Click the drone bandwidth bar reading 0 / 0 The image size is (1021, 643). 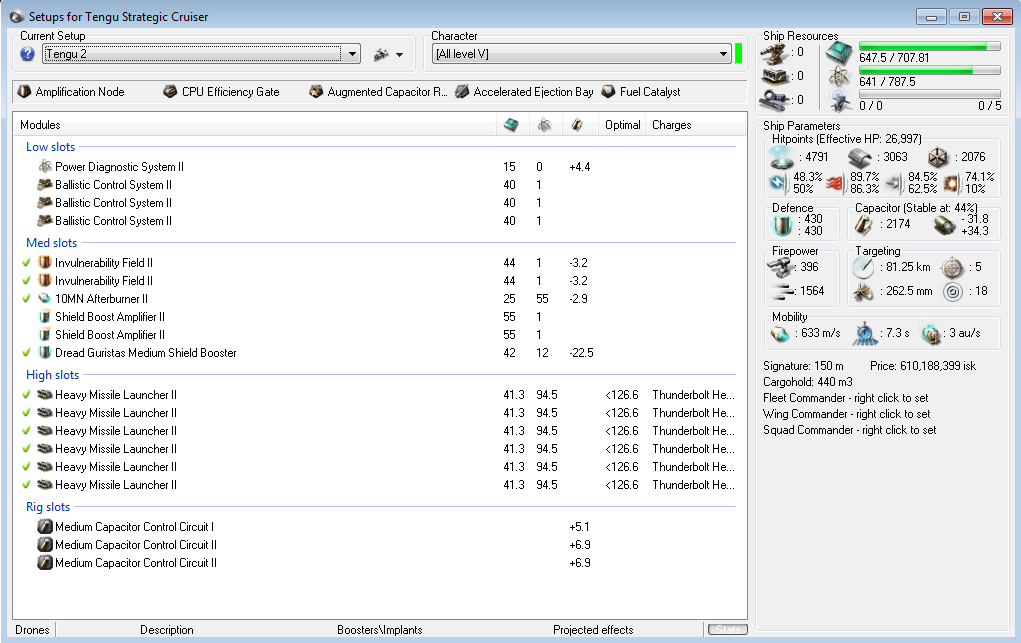[x=930, y=94]
